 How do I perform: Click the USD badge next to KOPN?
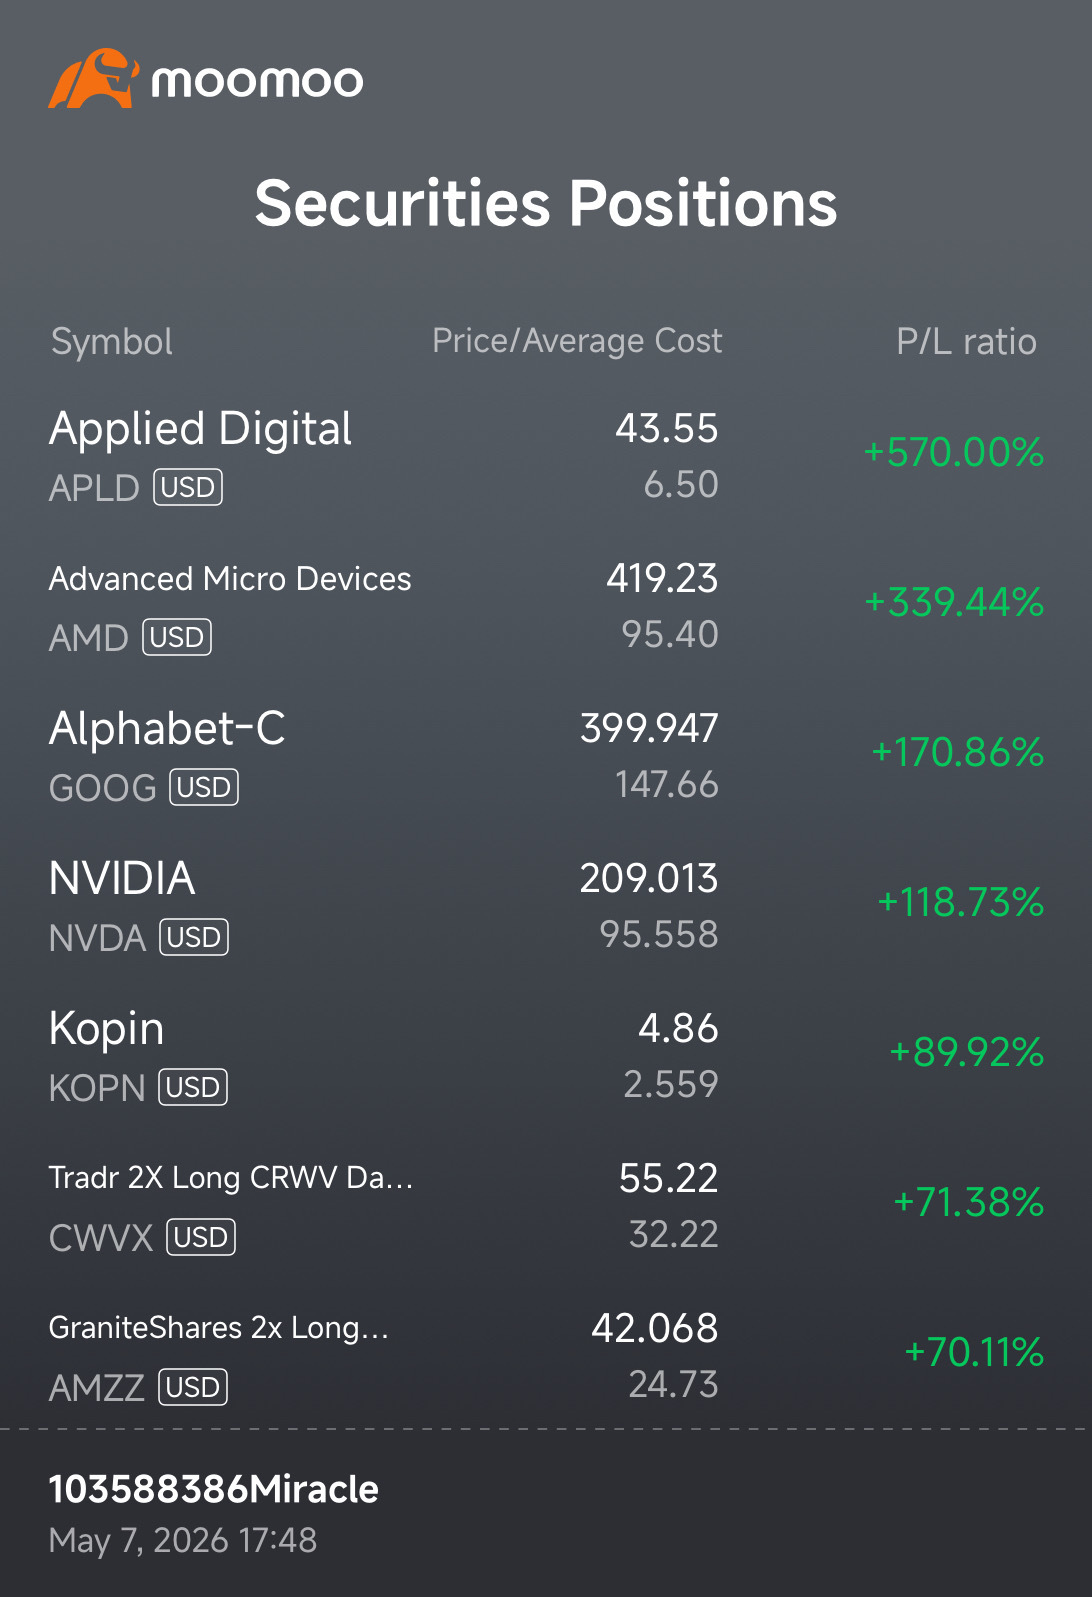click(x=193, y=1087)
